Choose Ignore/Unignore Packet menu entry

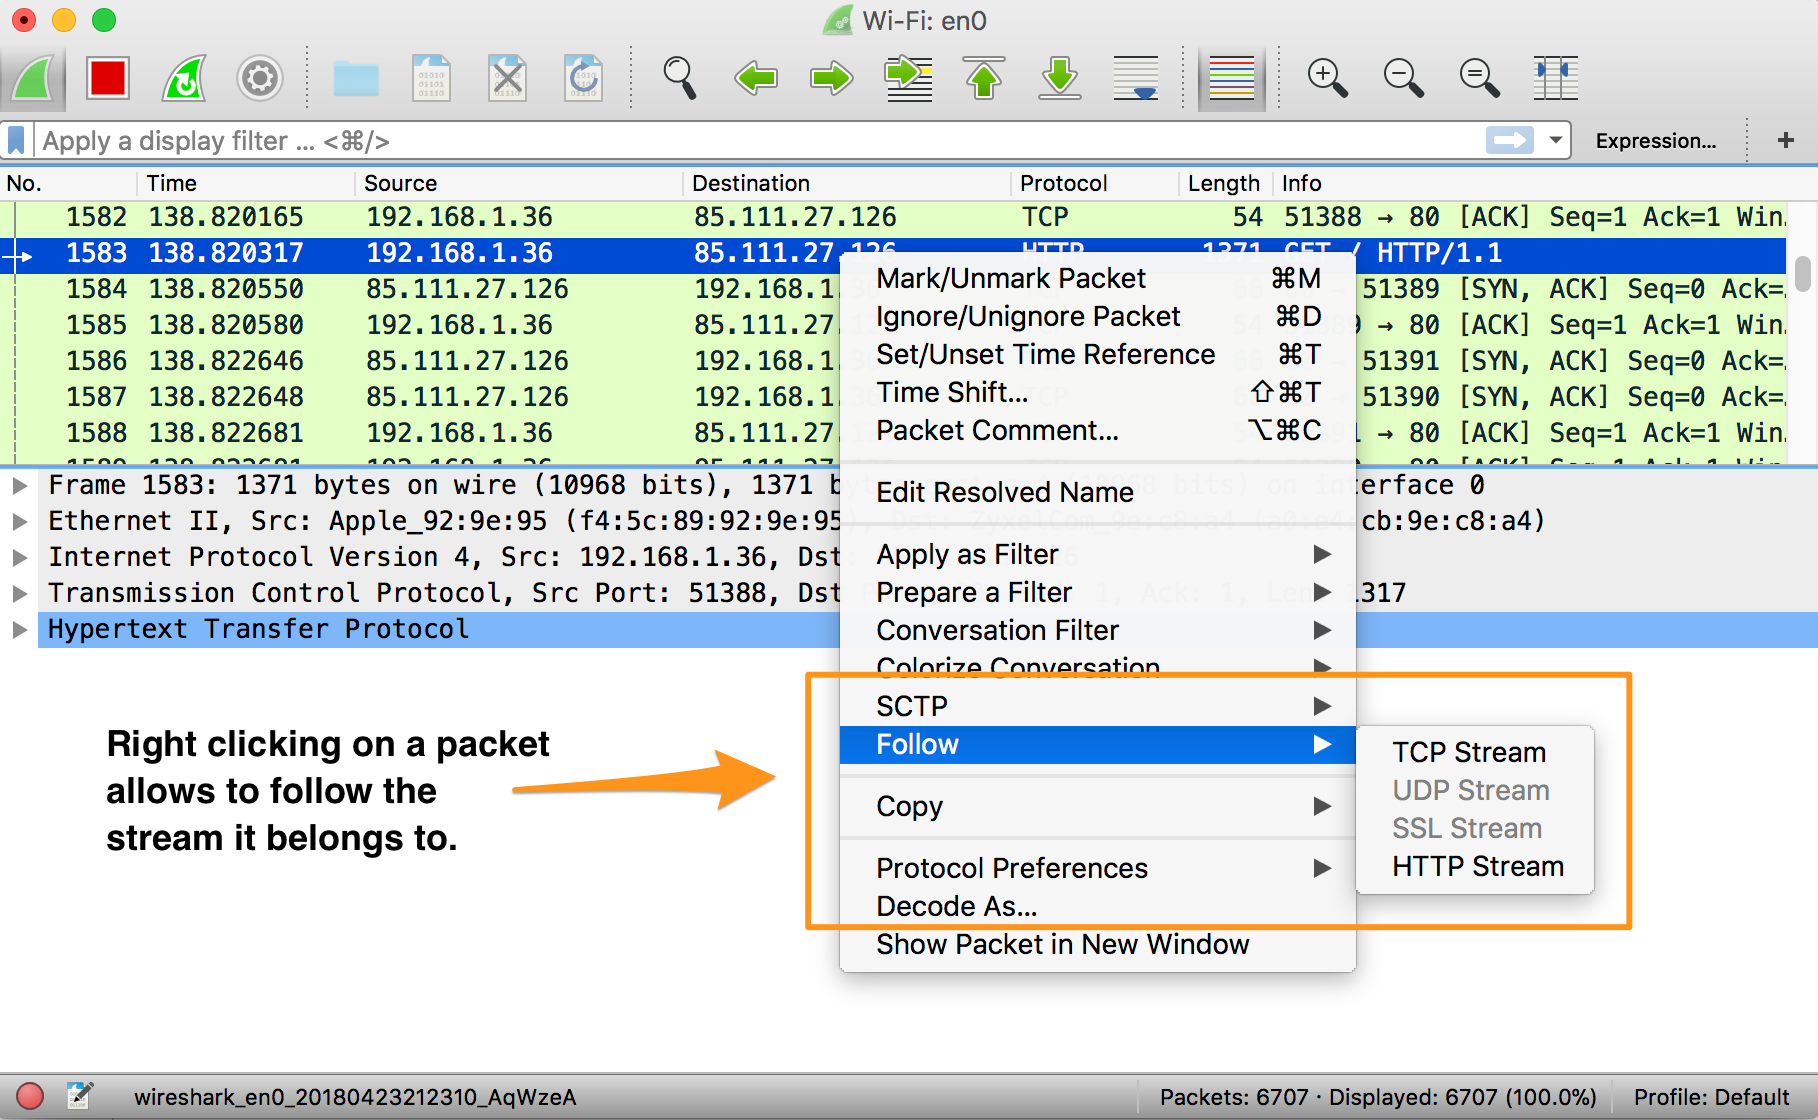(1097, 316)
